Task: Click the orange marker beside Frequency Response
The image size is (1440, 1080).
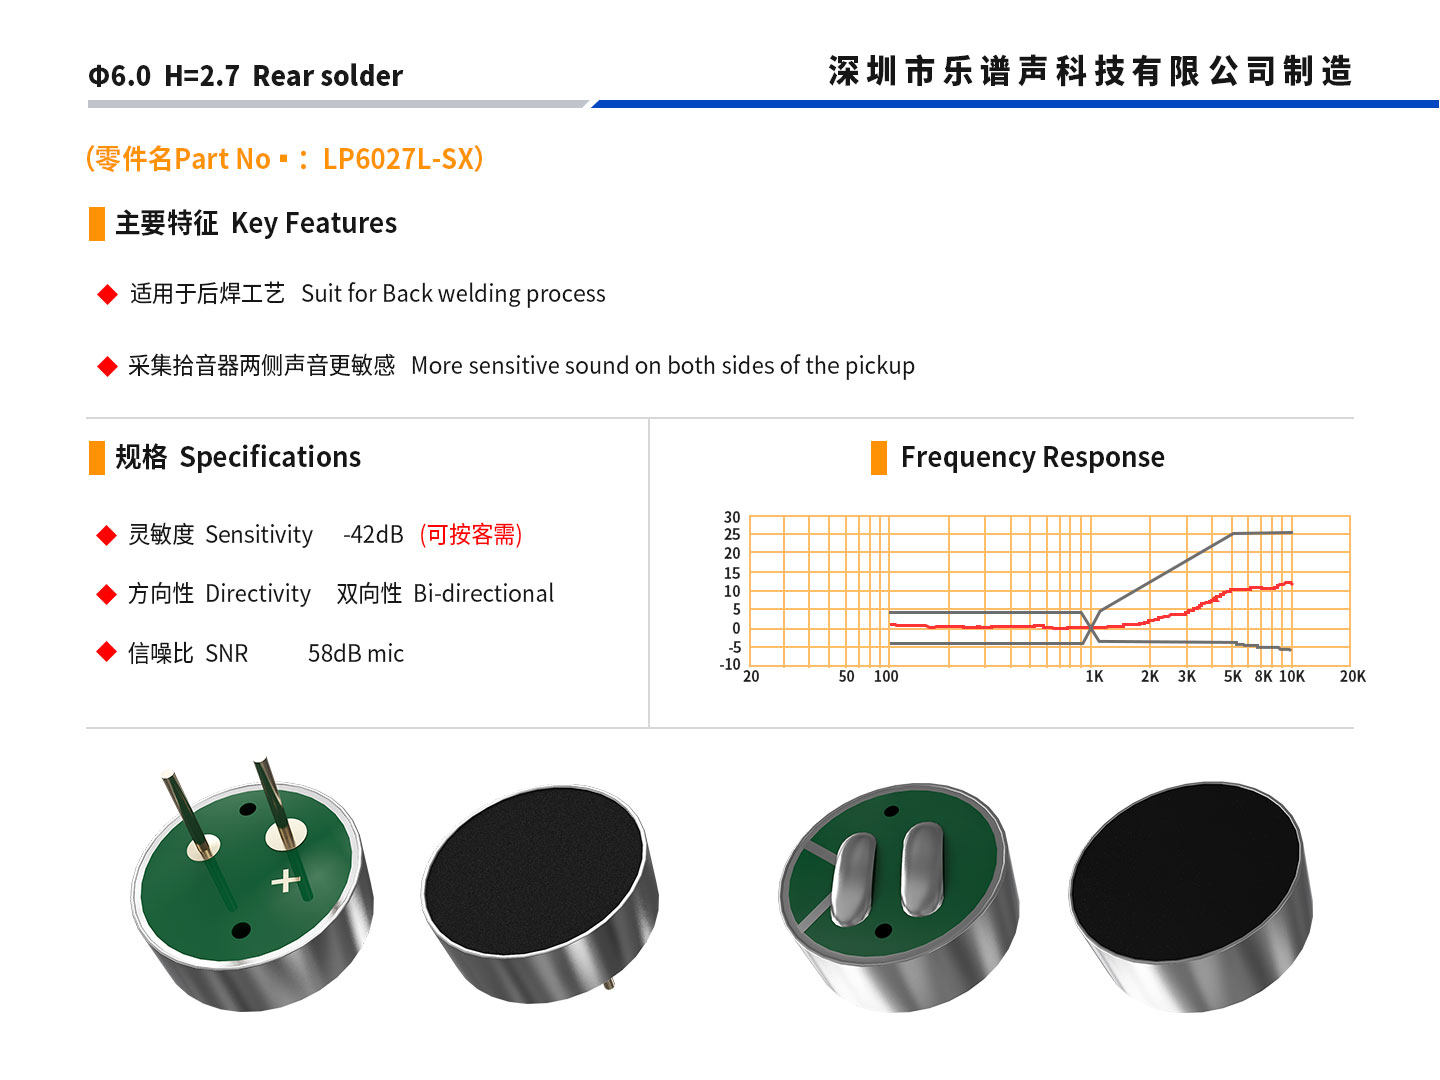Action: (879, 458)
